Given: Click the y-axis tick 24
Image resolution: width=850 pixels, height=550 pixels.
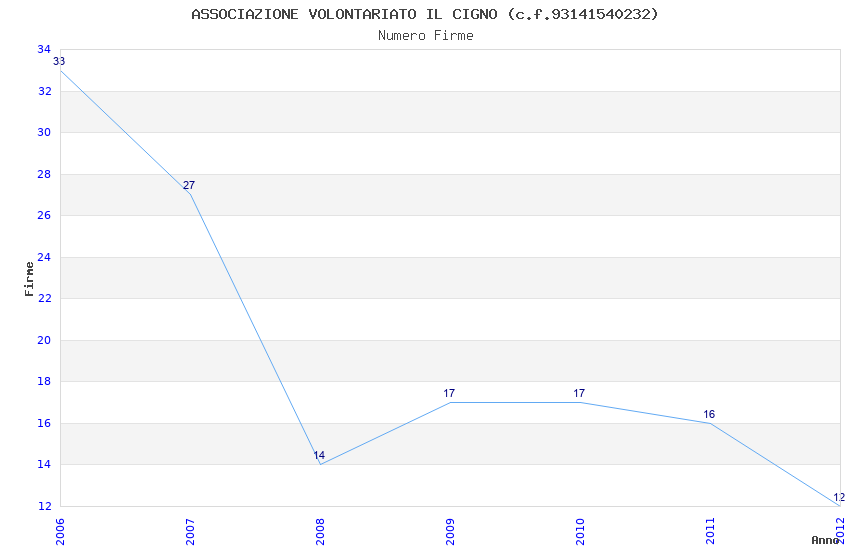Looking at the screenshot, I should point(44,257).
